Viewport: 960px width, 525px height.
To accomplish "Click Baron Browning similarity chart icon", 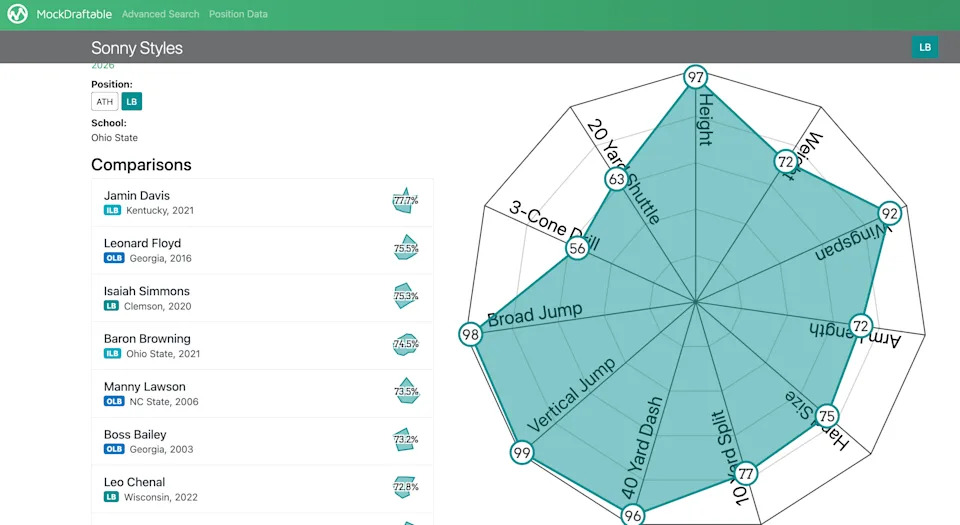I will 405,344.
